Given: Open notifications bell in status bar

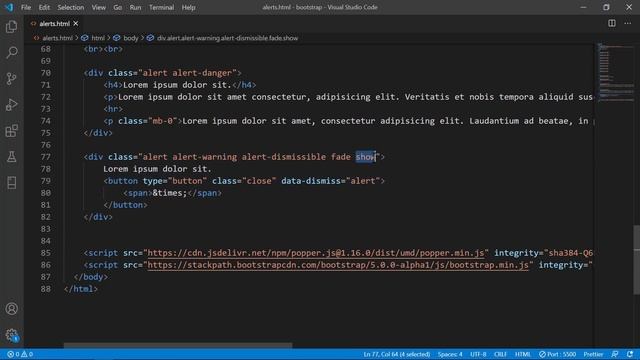Looking at the screenshot, I should pyautogui.click(x=630, y=354).
